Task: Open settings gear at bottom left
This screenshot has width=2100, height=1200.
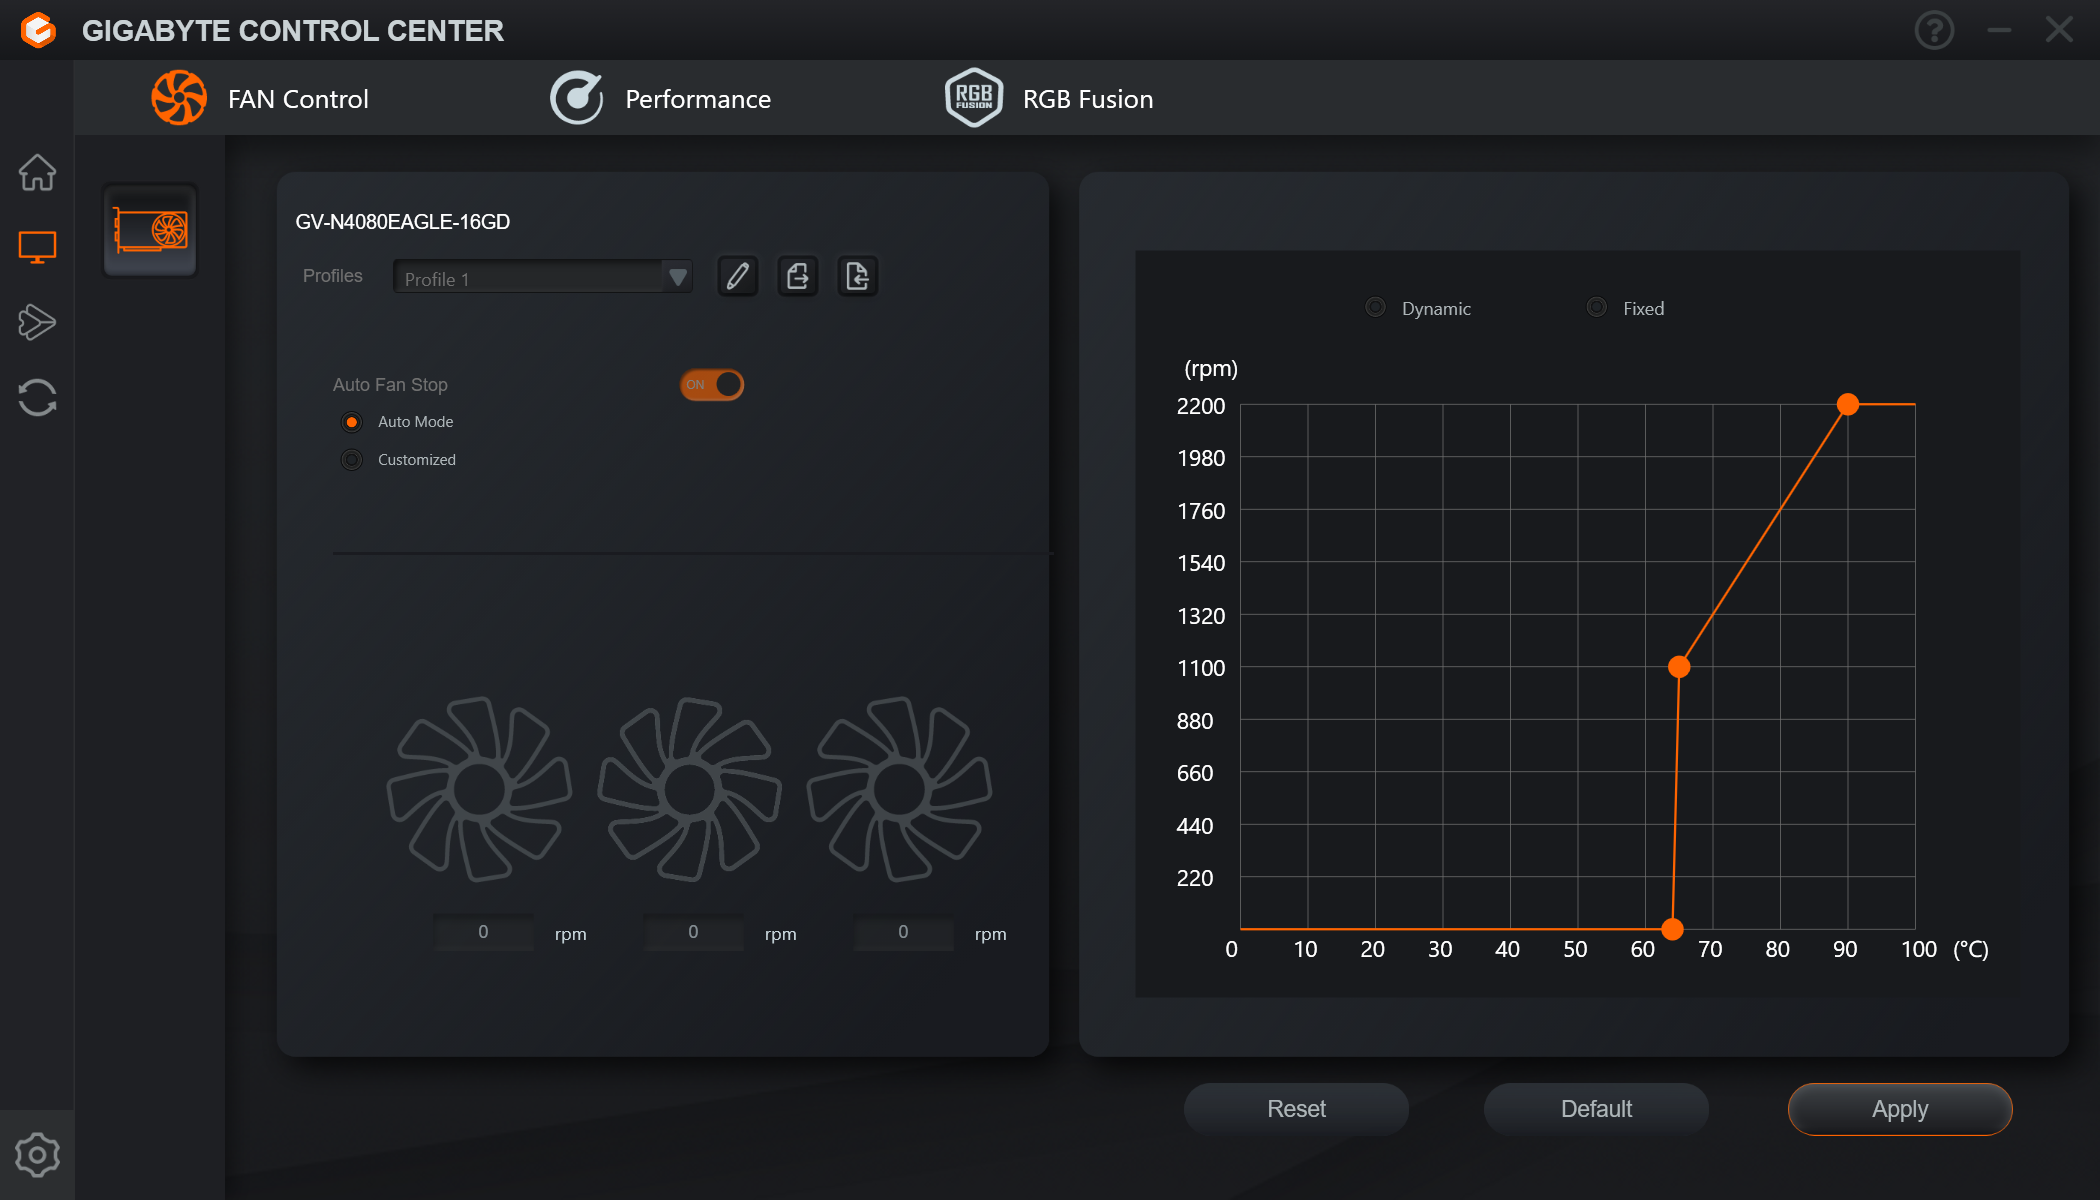Action: (37, 1155)
